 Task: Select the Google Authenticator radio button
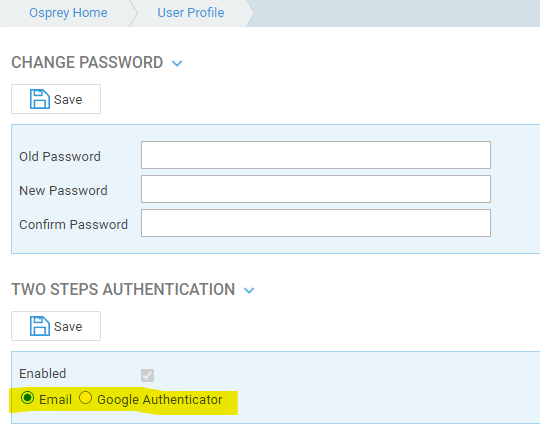(x=85, y=398)
